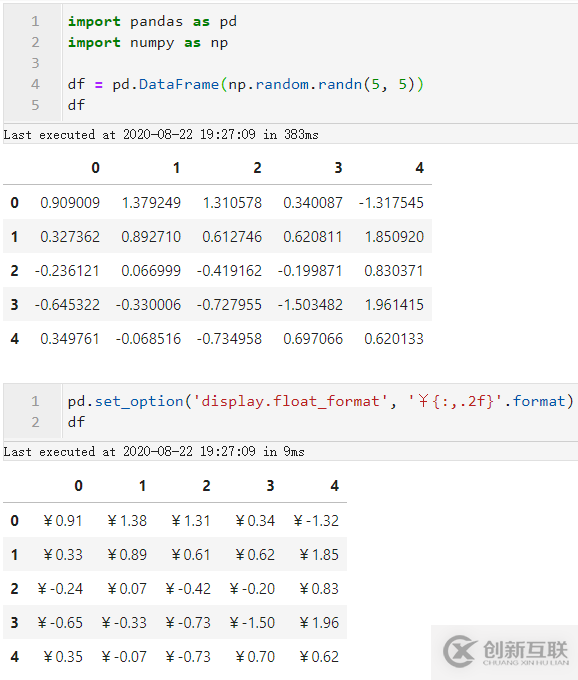Click the import pandas code line
Image resolution: width=578 pixels, height=680 pixels.
(152, 21)
